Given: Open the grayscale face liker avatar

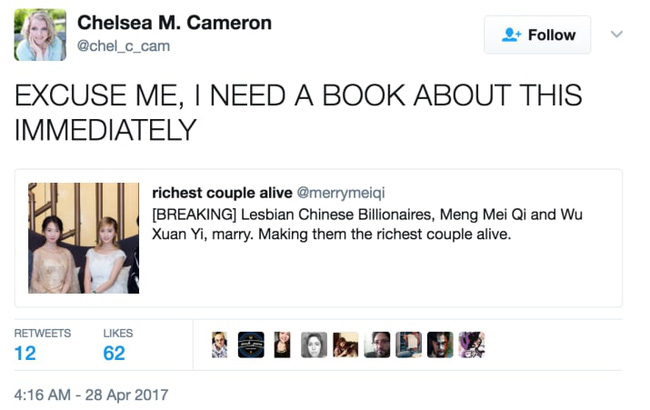Looking at the screenshot, I should [314, 345].
